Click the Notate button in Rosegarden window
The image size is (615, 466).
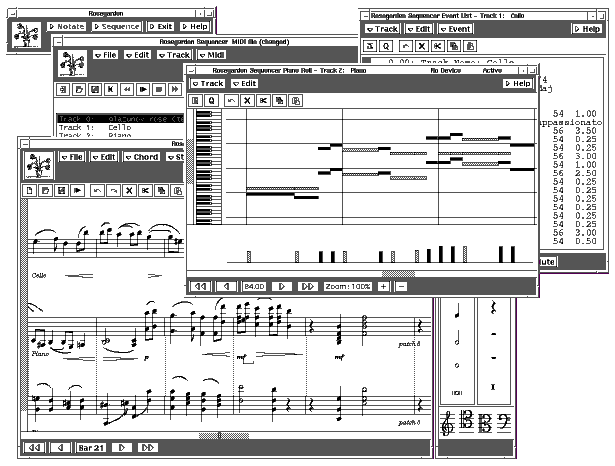click(x=66, y=27)
